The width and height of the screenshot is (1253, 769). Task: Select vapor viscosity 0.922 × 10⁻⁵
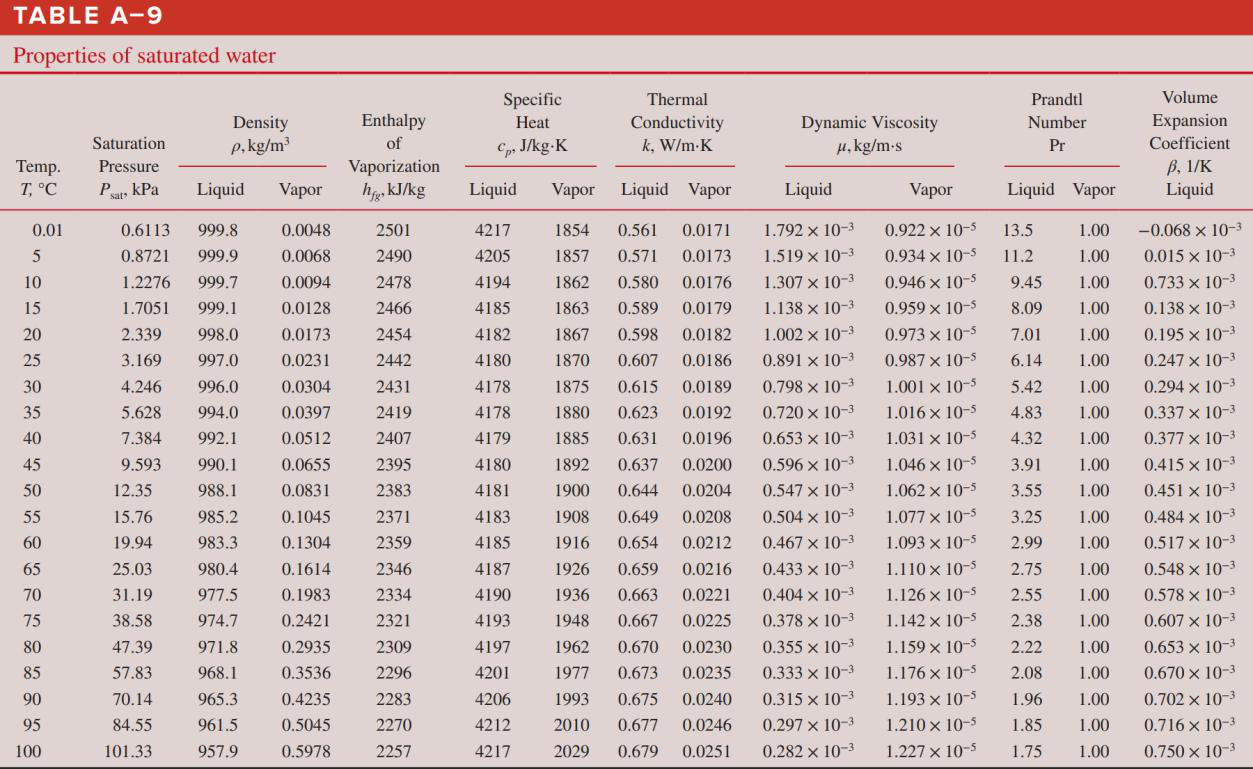[930, 231]
